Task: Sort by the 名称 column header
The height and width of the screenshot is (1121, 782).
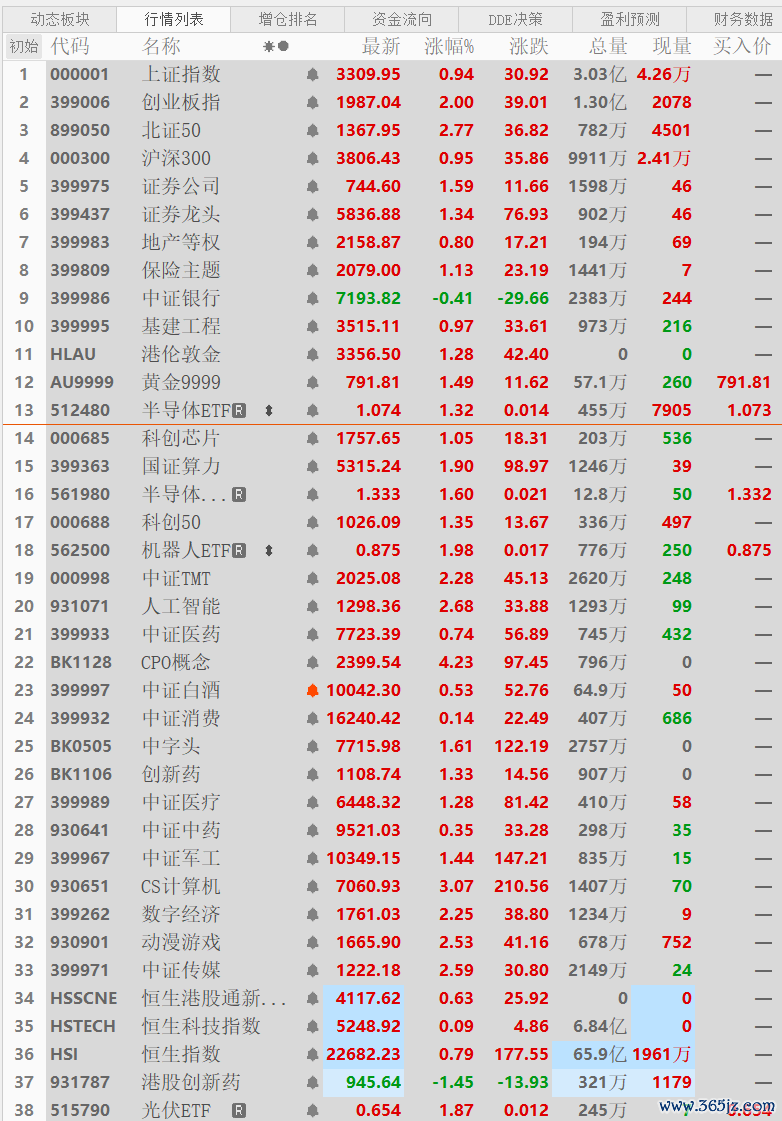Action: click(162, 46)
